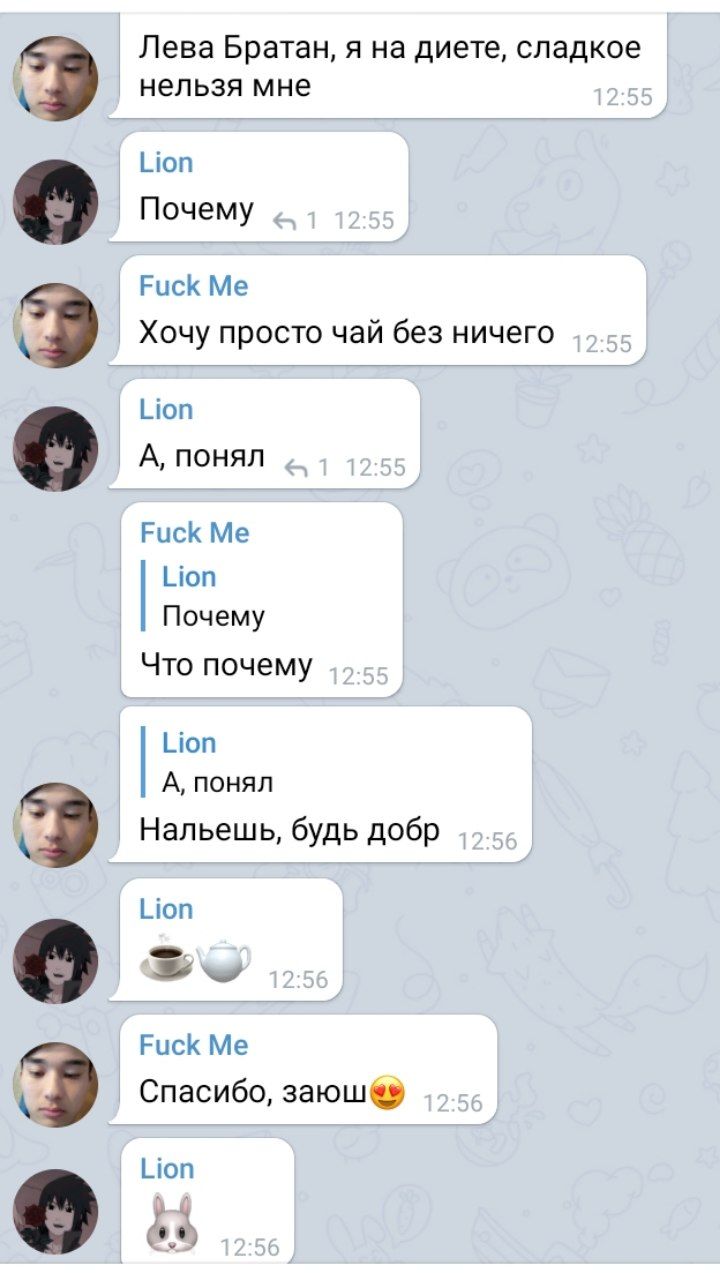Open Lion's avatar beside coffee and teapot emojis
This screenshot has height=1273, width=720.
(x=55, y=961)
